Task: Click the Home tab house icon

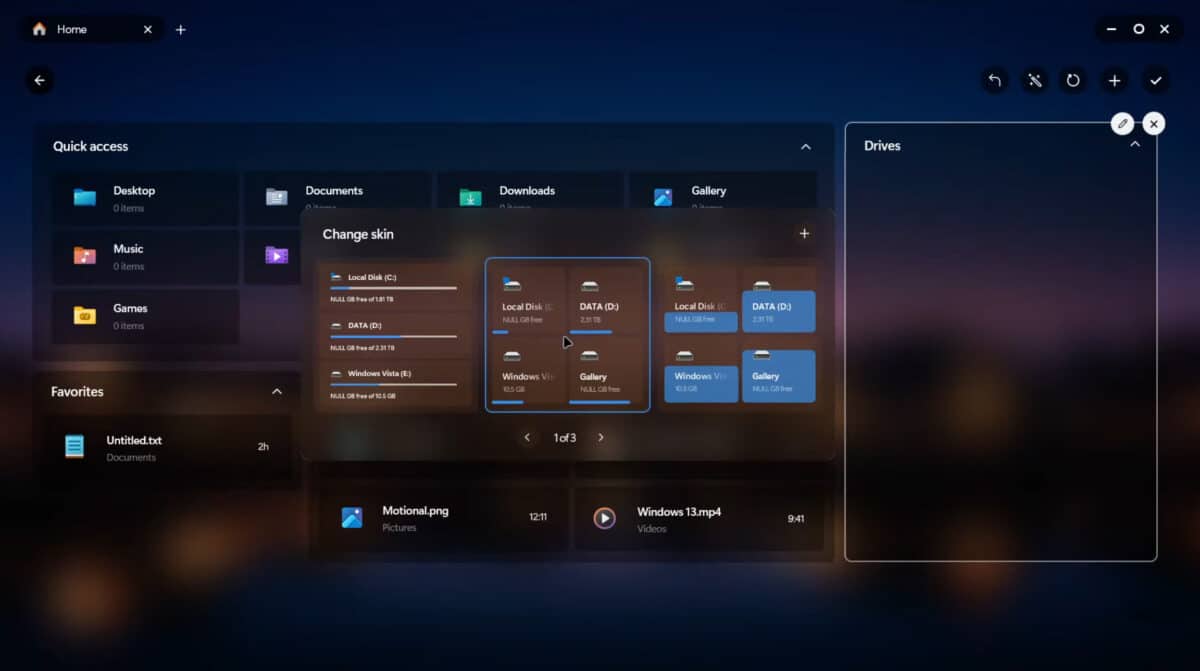Action: coord(39,29)
